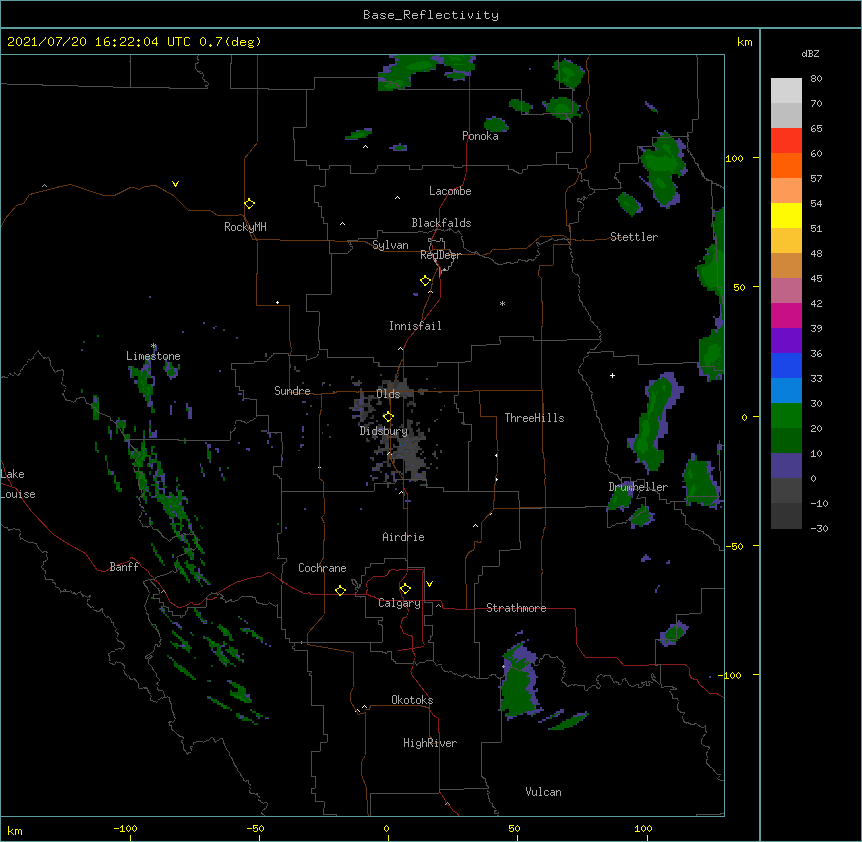This screenshot has height=842, width=862.
Task: Click the Ponoka city label
Action: click(x=480, y=136)
